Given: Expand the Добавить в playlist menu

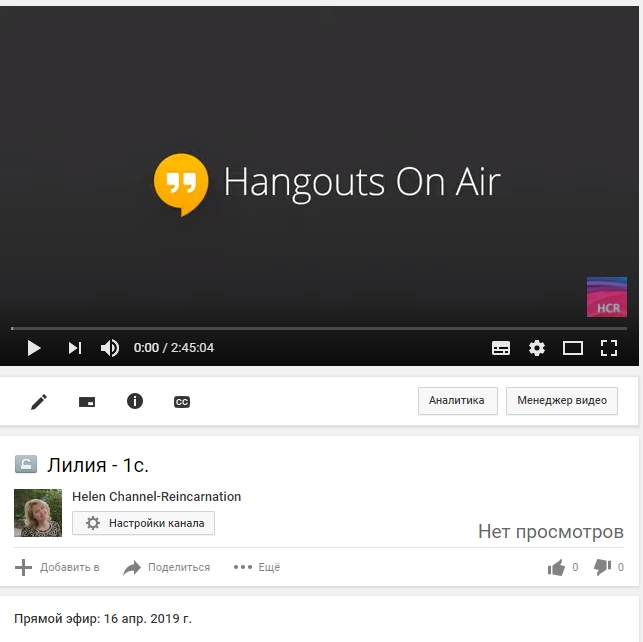Looking at the screenshot, I should point(58,568).
